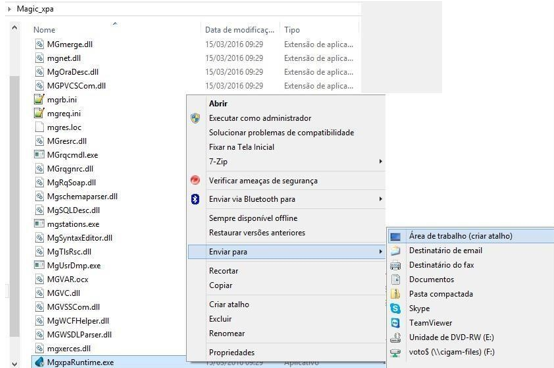
Task: Click the breadcrumb arrow before Magic_xpa
Action: point(10,9)
